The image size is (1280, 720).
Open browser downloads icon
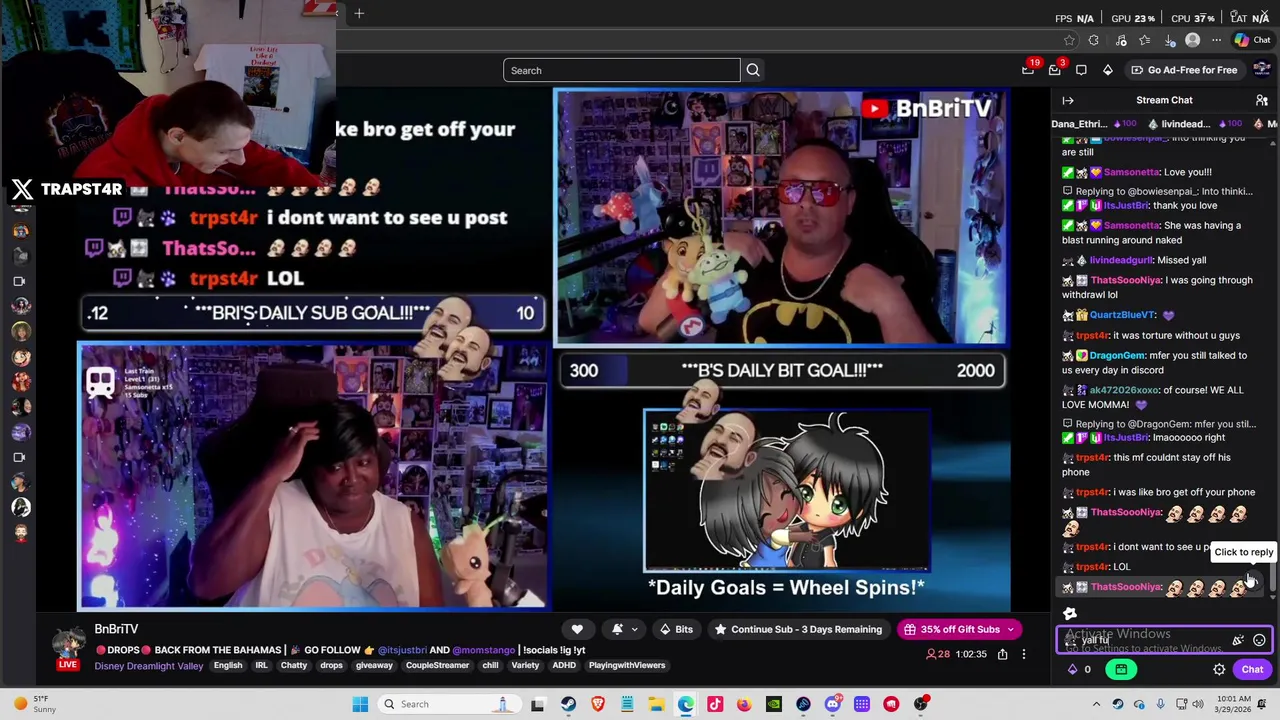tap(1170, 40)
